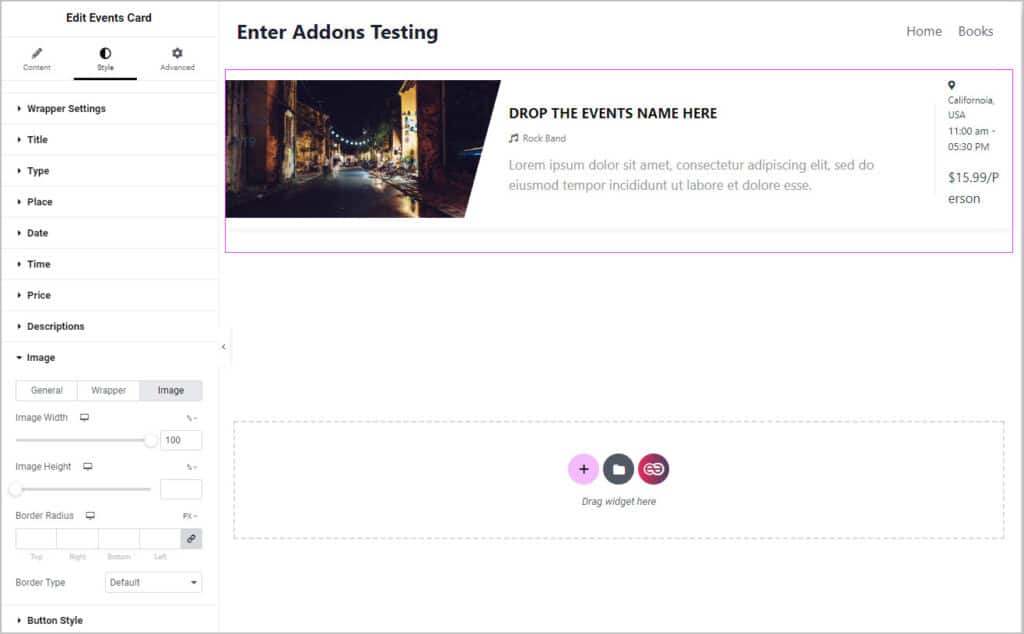1024x634 pixels.
Task: Click Home navigation link
Action: [x=923, y=31]
